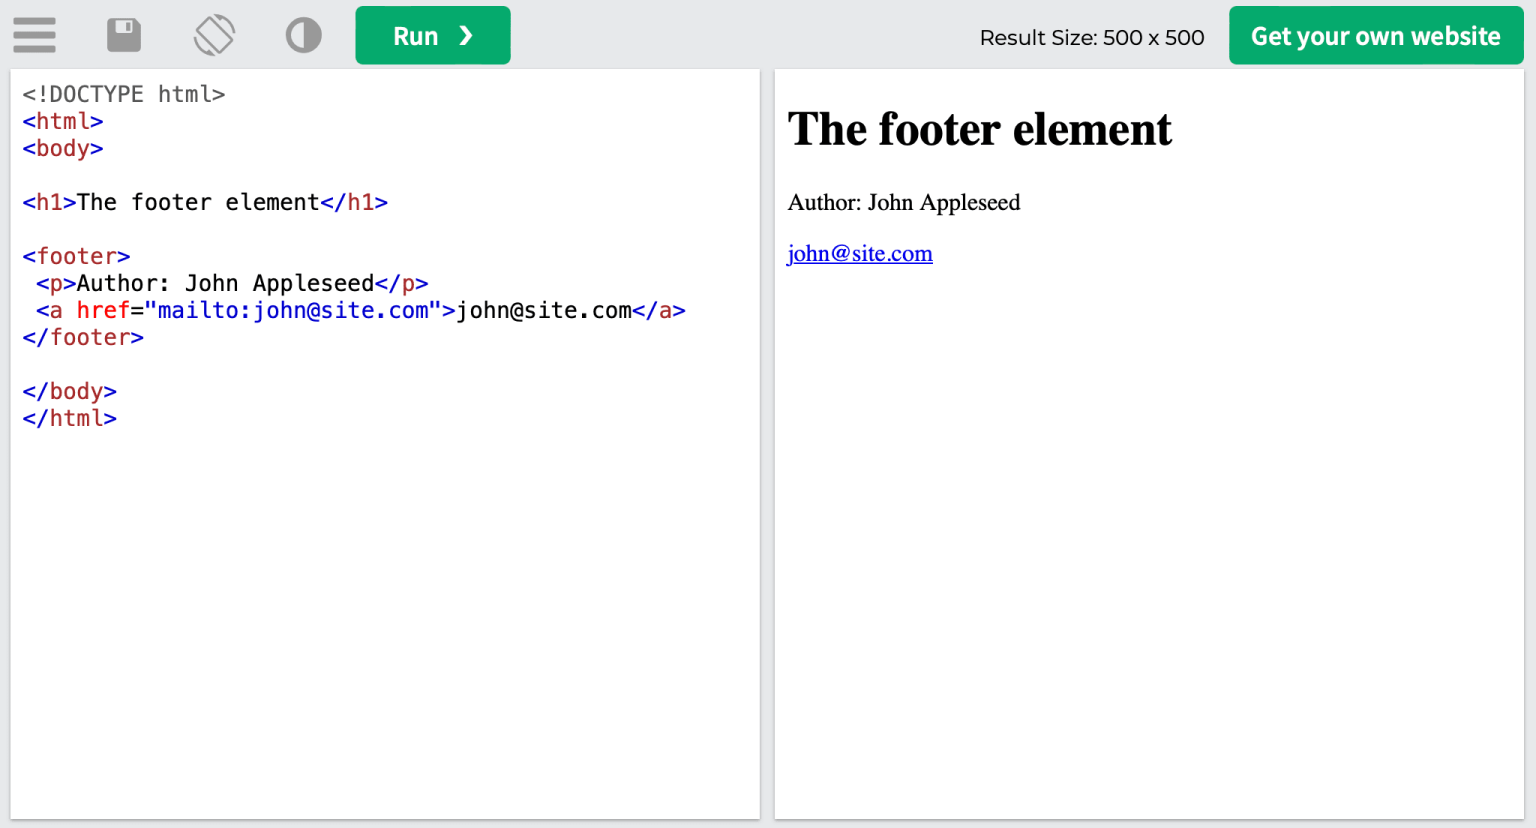This screenshot has height=828, width=1536.
Task: Click the Get your own website button
Action: point(1375,35)
